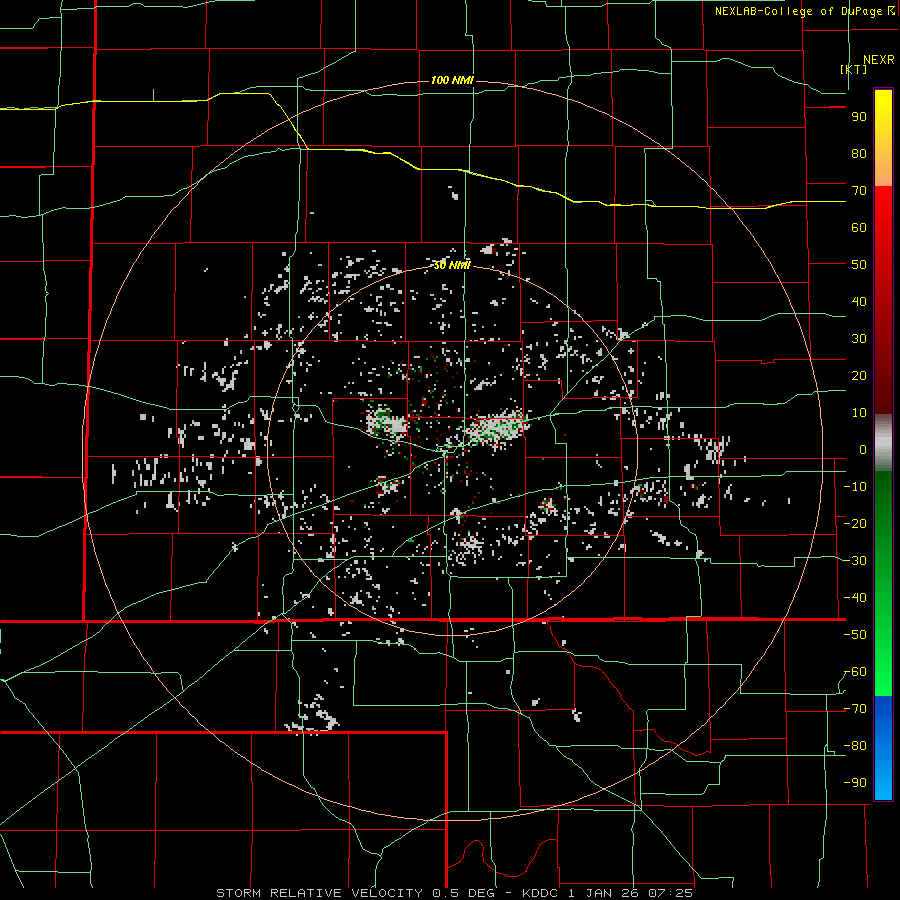This screenshot has height=900, width=900.
Task: Click the 30 value on velocity scale
Action: pyautogui.click(x=859, y=339)
